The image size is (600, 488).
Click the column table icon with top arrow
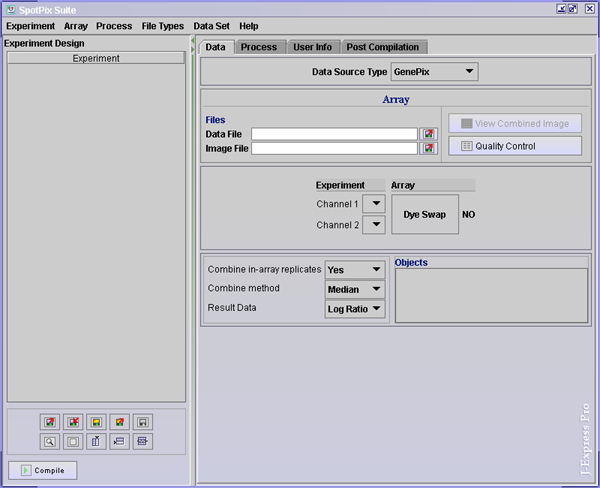(96, 441)
